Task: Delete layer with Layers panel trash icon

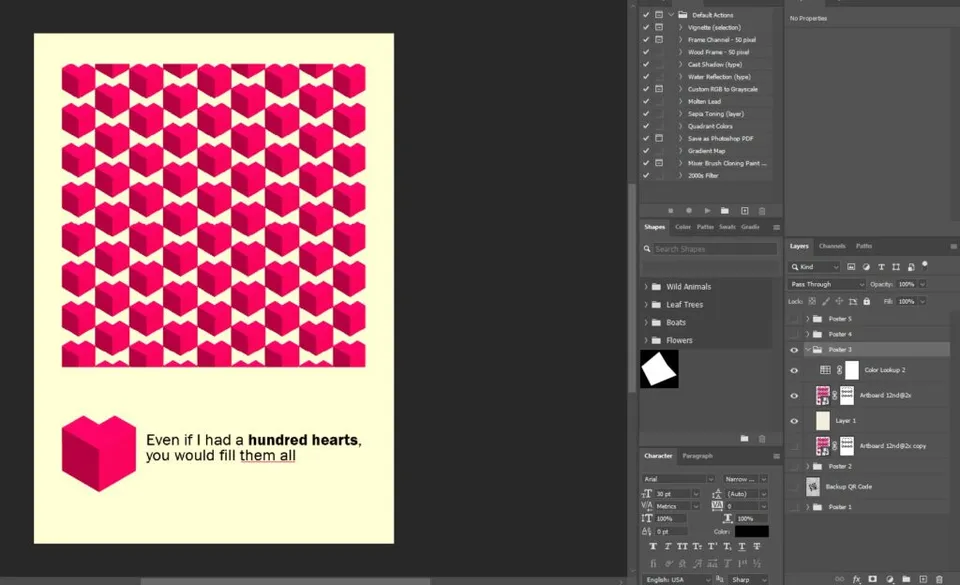Action: point(939,579)
